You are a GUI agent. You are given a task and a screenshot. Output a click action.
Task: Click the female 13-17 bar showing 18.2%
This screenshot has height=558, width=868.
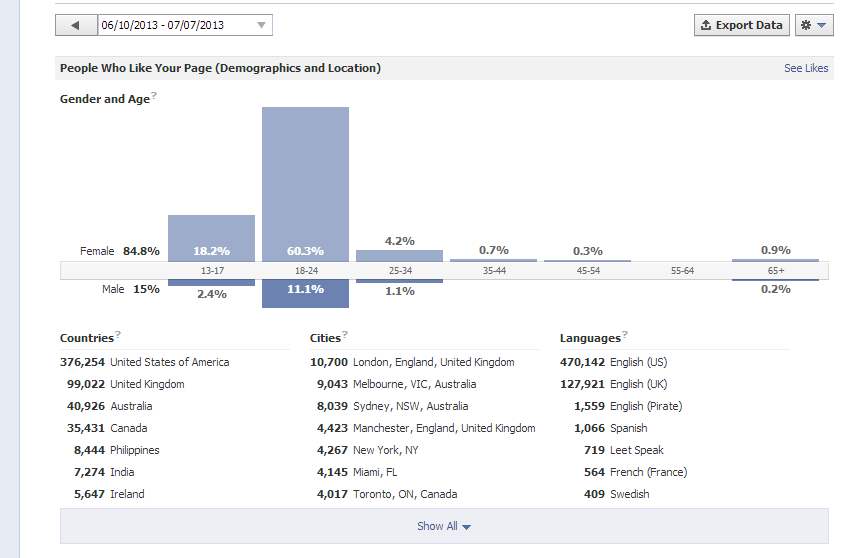coord(211,238)
